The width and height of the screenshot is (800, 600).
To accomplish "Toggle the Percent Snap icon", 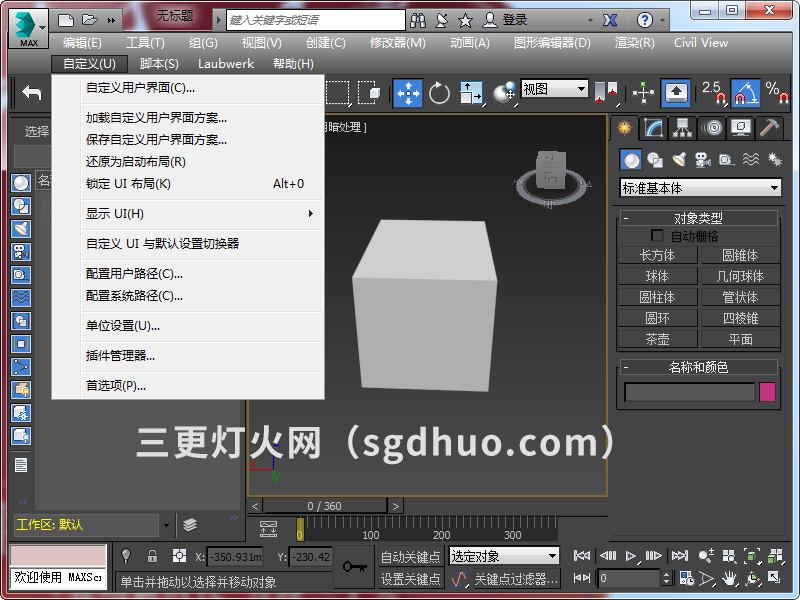I will pyautogui.click(x=777, y=93).
